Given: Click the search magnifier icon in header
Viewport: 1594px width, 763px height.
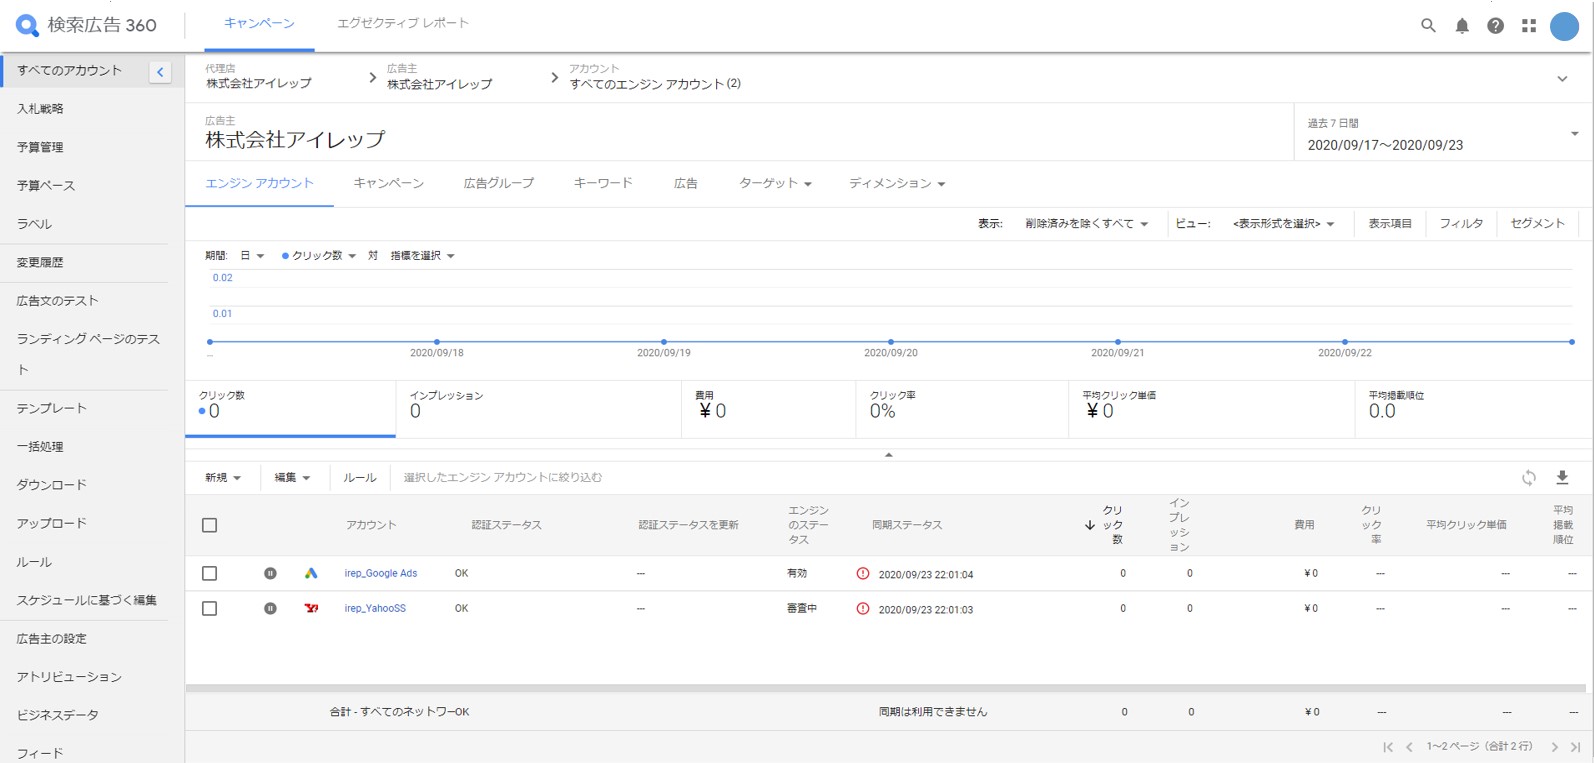Looking at the screenshot, I should pyautogui.click(x=1428, y=26).
